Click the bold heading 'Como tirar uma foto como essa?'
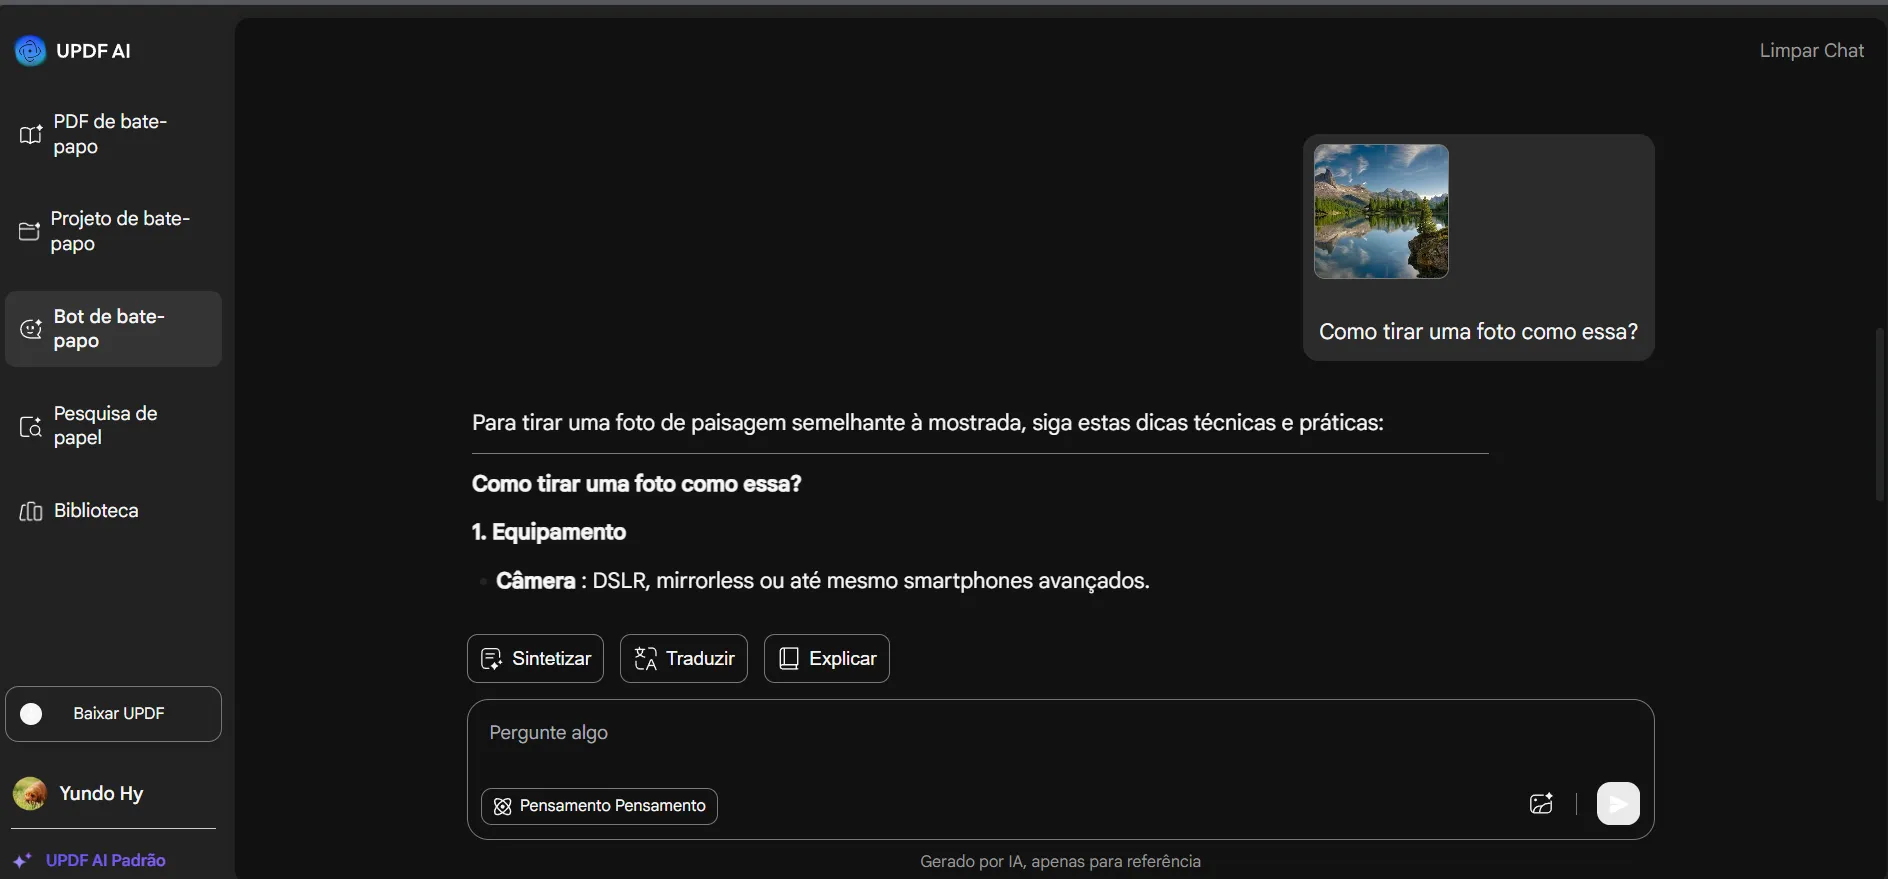1888x879 pixels. coord(636,484)
